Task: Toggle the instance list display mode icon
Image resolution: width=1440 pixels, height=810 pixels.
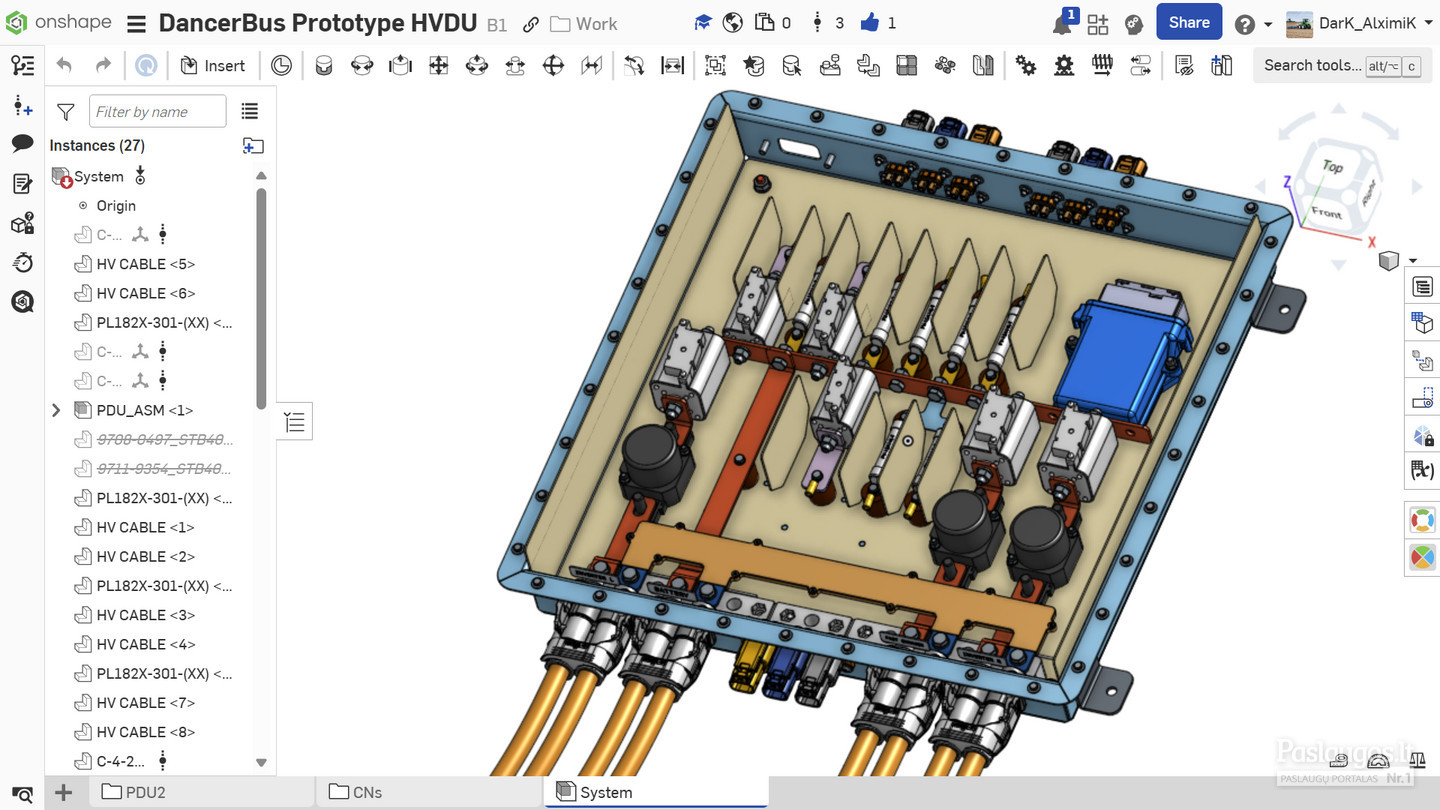Action: tap(250, 112)
